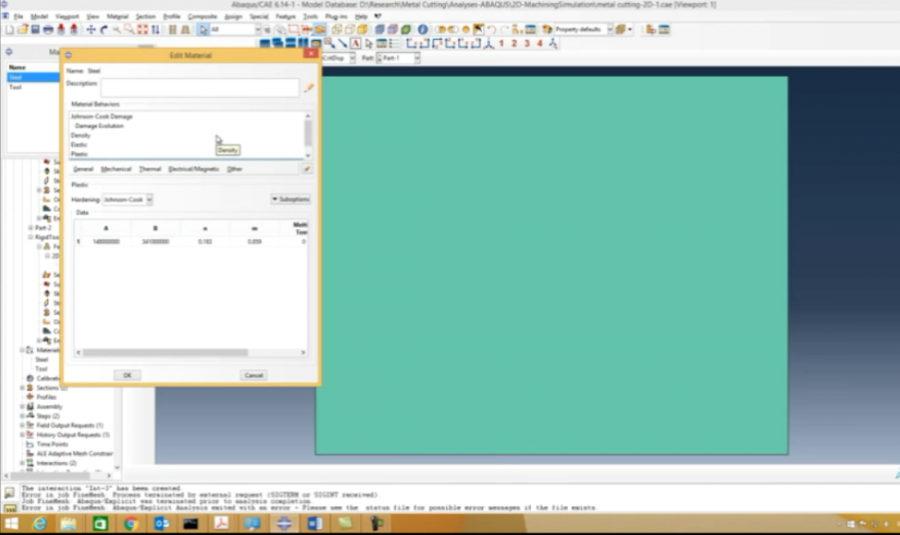Click the pencil edit description icon

pos(309,87)
